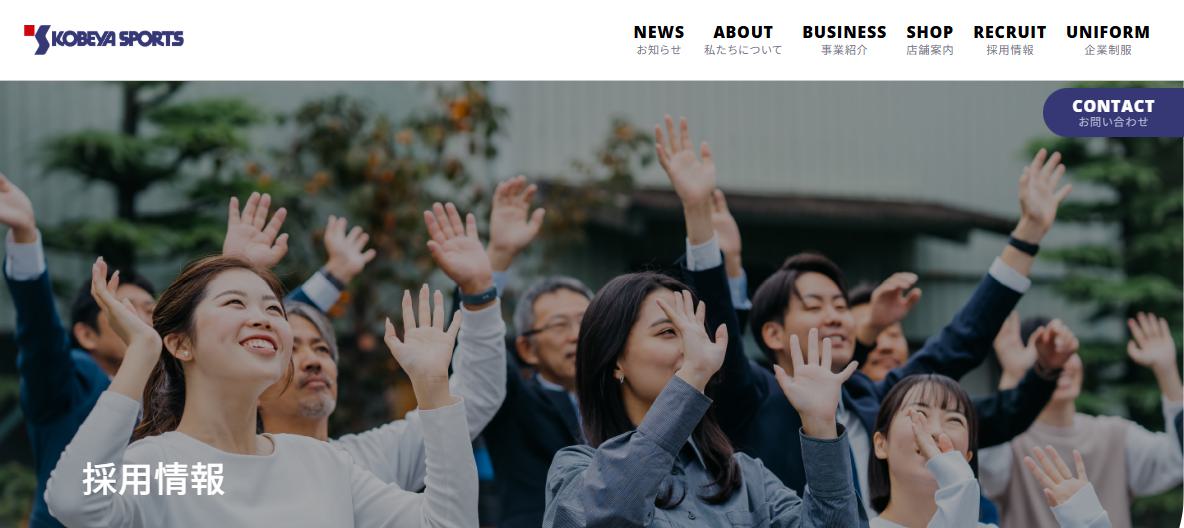
Task: Click the 採用情報 heading on hero image
Action: coord(153,479)
